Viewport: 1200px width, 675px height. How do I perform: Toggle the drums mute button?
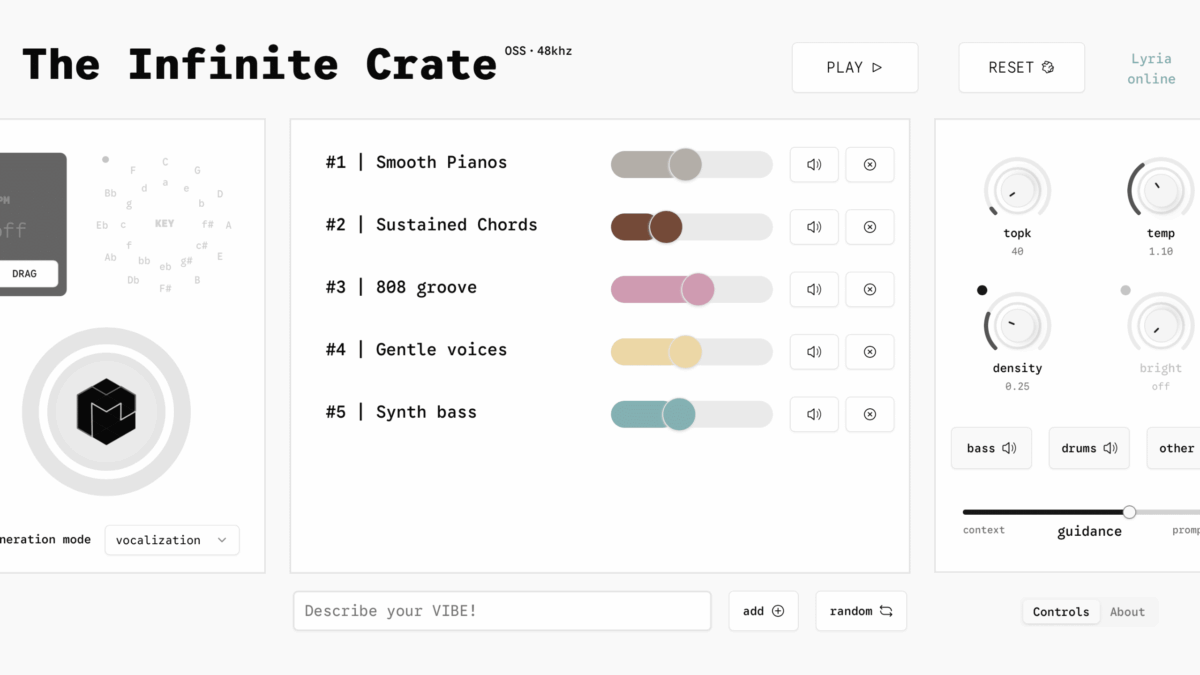[1089, 448]
